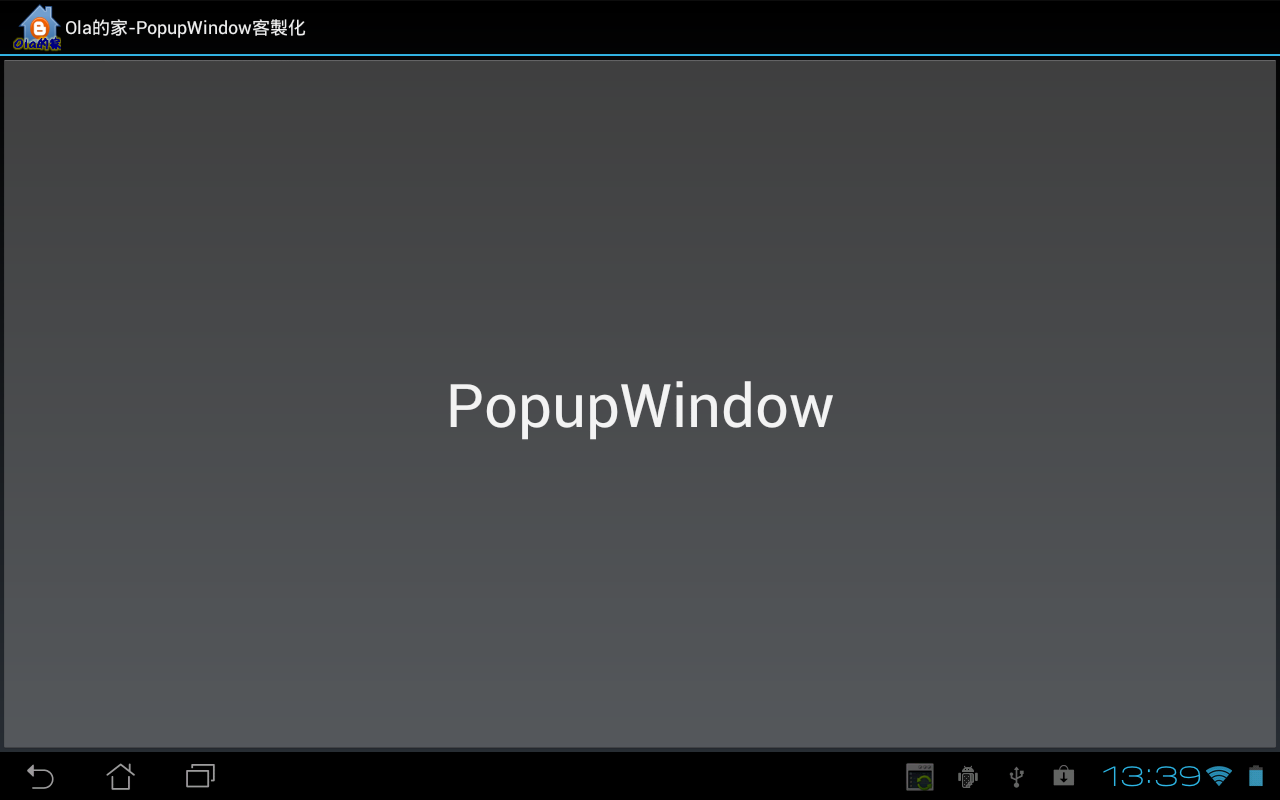Click the title Ola的家-PopupWindow客製化
Image resolution: width=1280 pixels, height=800 pixels.
point(185,28)
